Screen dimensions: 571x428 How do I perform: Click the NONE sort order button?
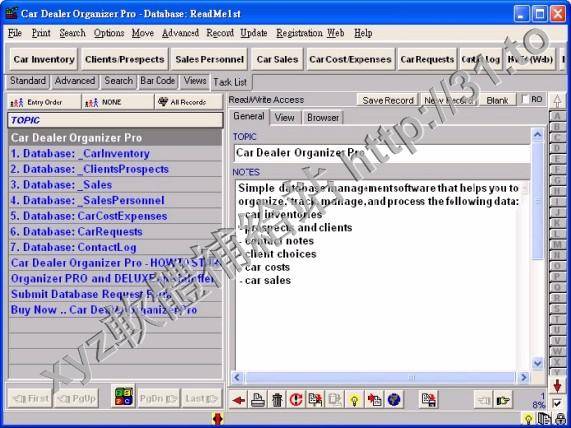(118, 102)
